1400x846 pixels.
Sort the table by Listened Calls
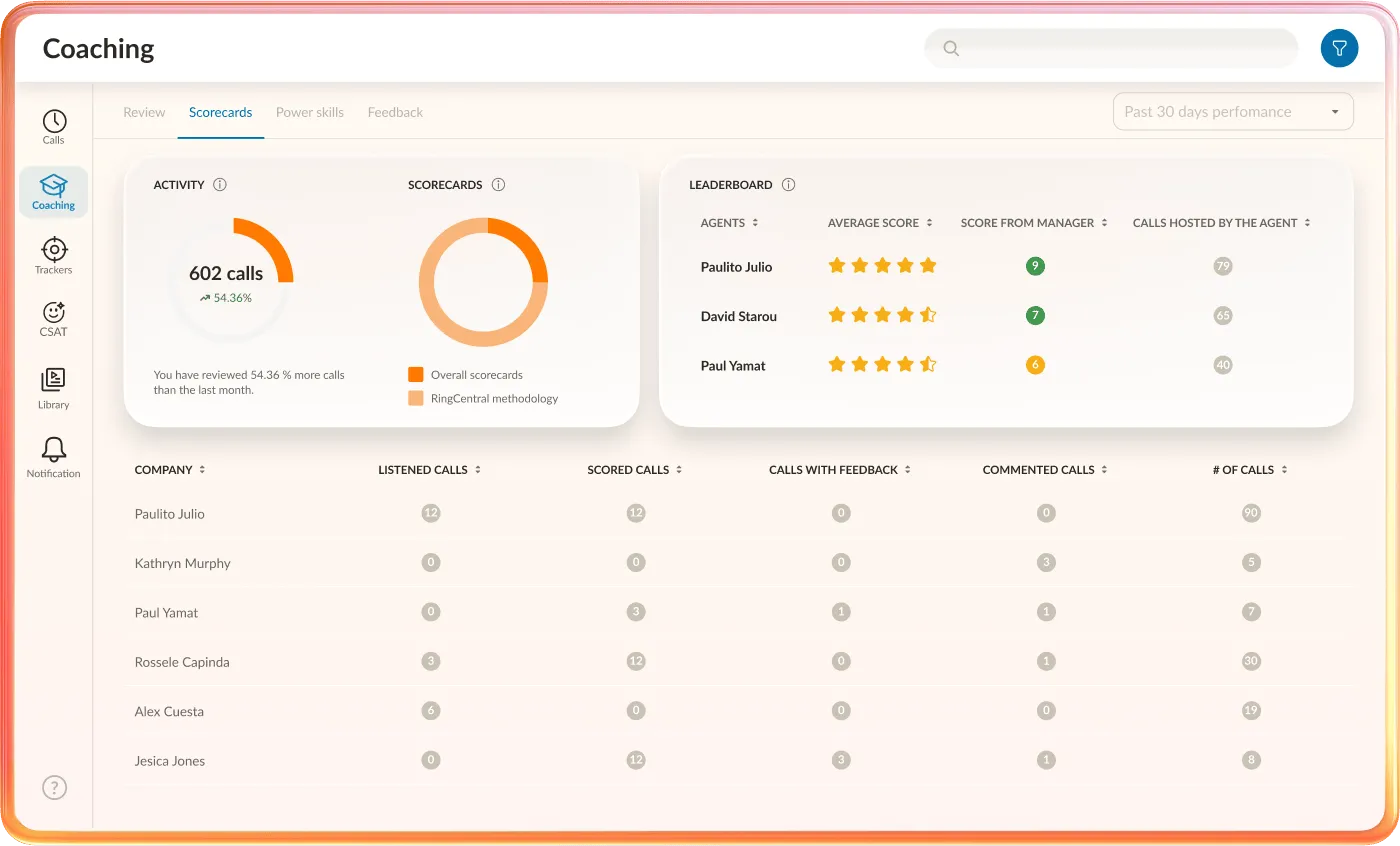(479, 469)
